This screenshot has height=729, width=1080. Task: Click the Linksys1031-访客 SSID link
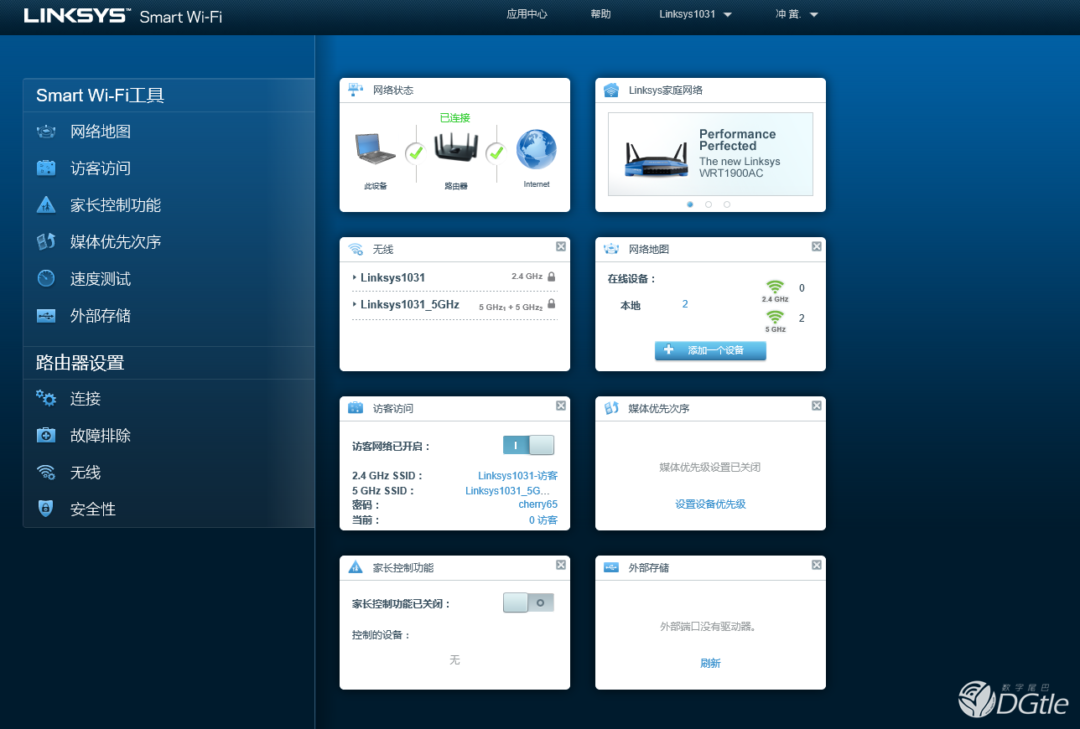tap(518, 475)
